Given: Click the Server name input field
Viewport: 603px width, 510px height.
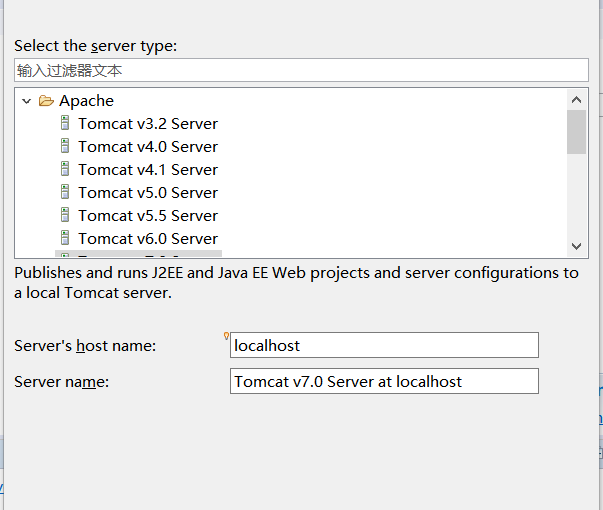Looking at the screenshot, I should coord(384,381).
